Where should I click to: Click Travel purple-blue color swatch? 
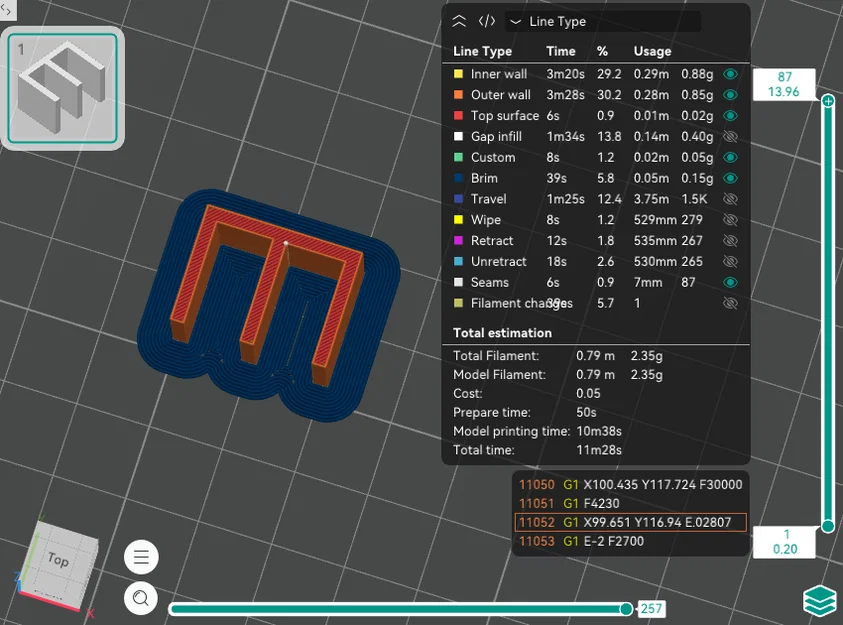pos(458,199)
